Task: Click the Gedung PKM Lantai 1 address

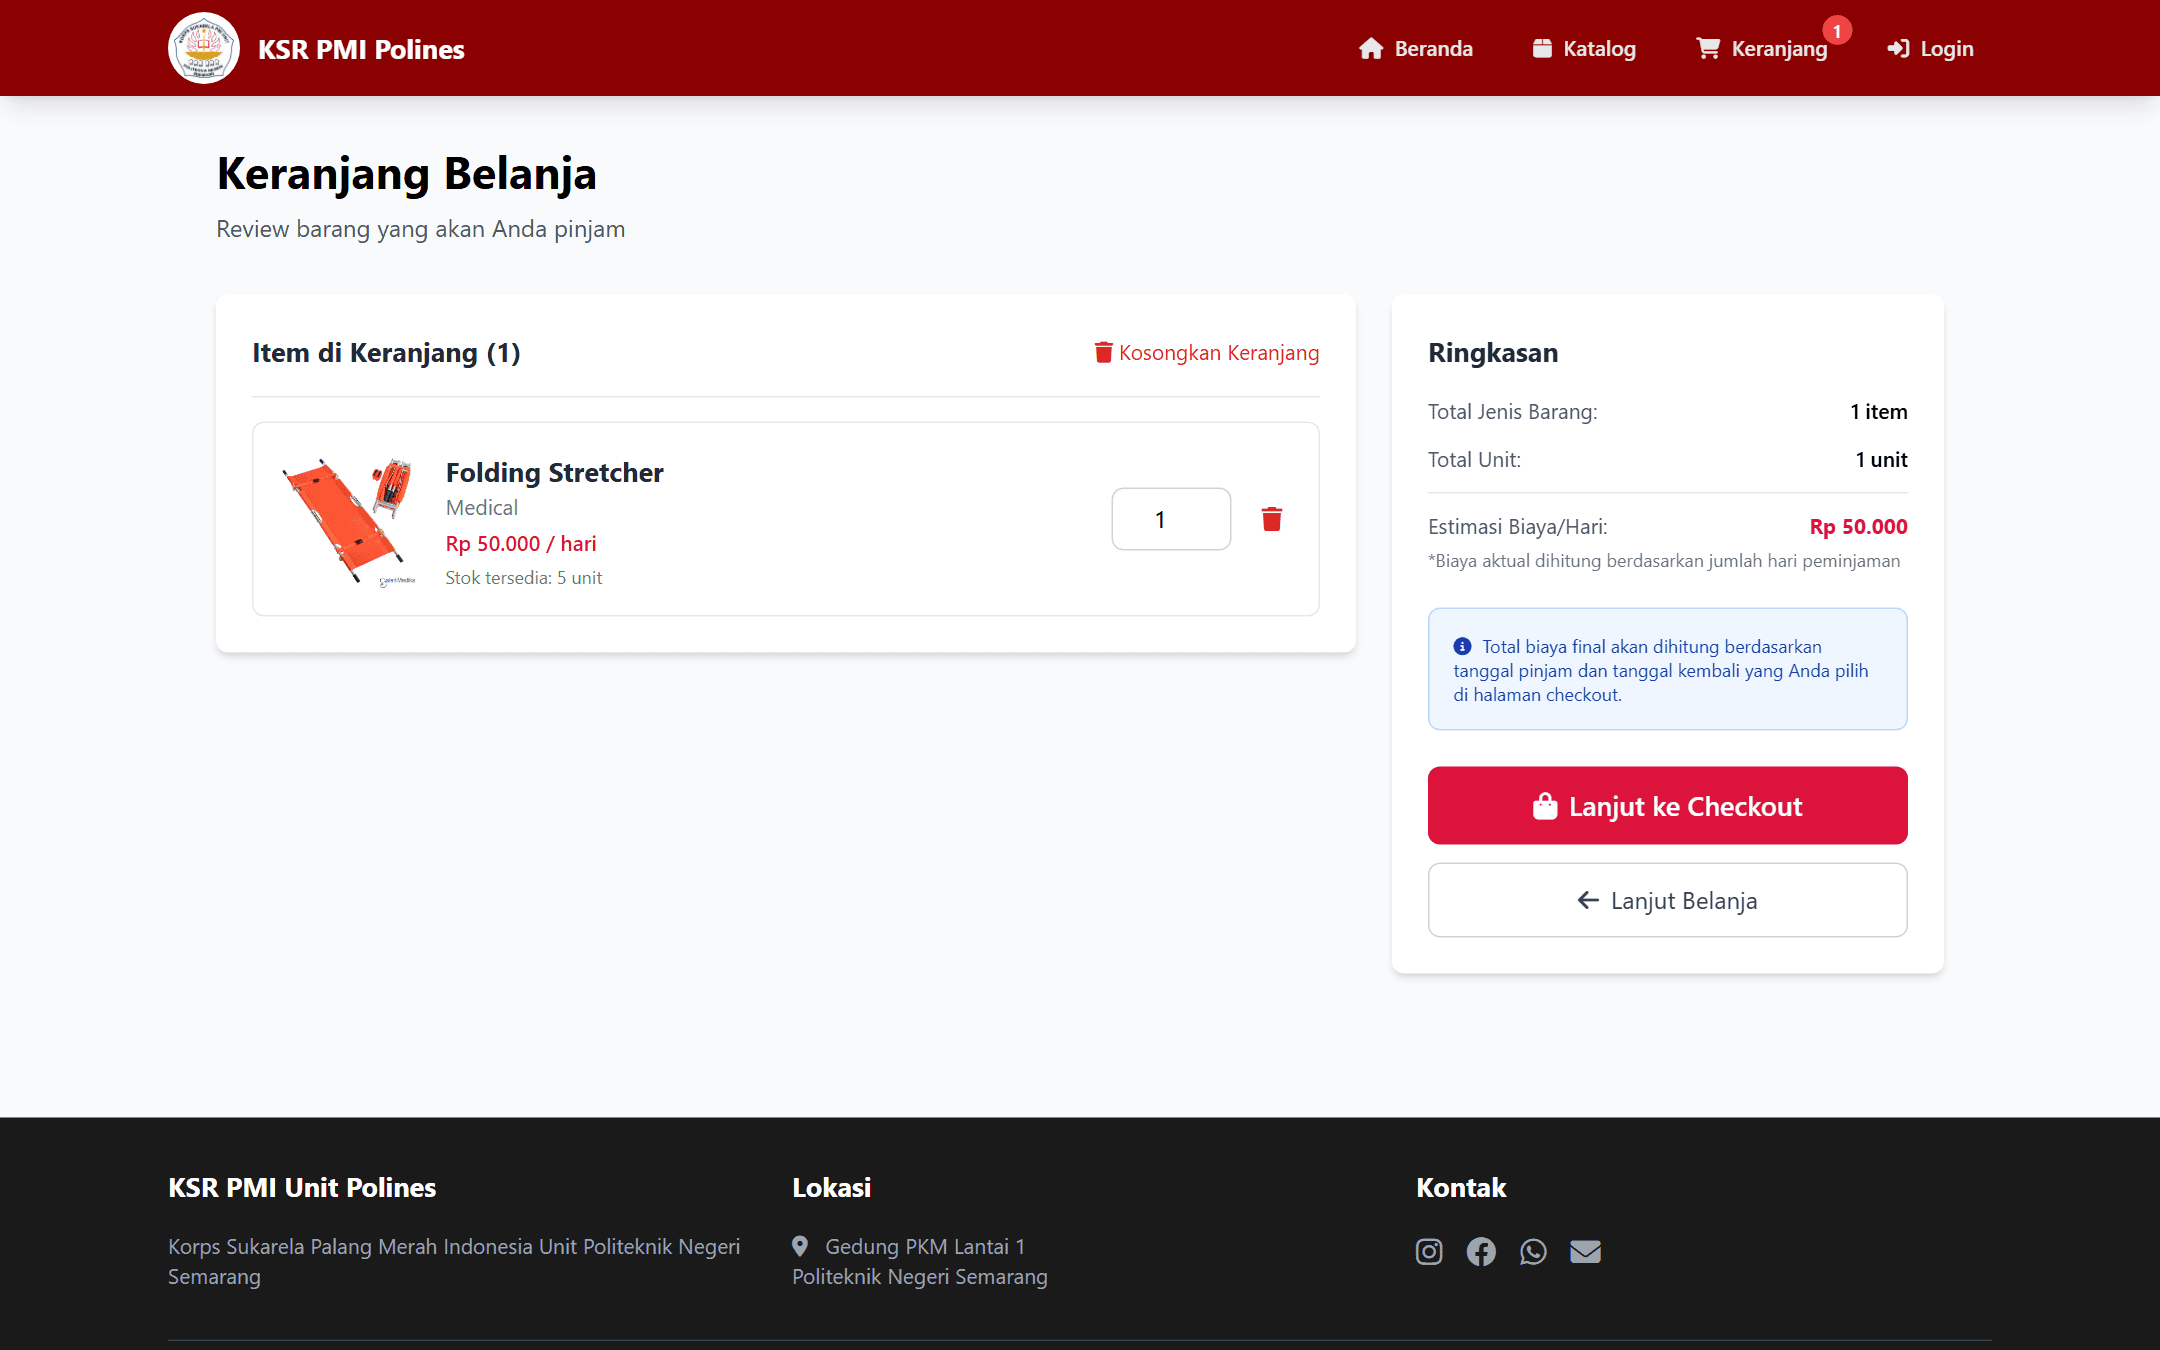Action: (925, 1246)
